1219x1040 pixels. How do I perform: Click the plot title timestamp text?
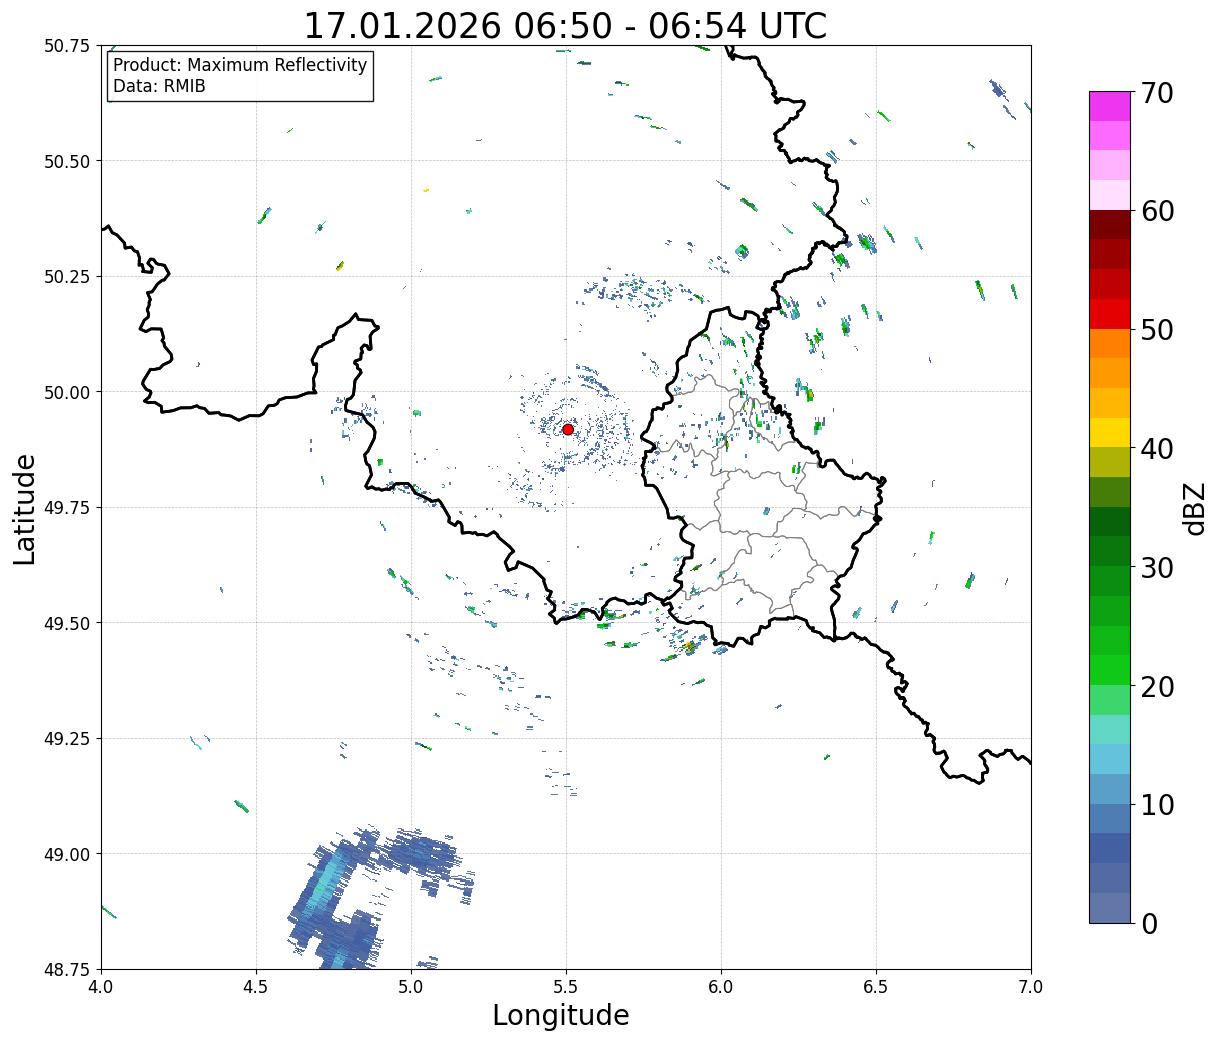tap(565, 25)
